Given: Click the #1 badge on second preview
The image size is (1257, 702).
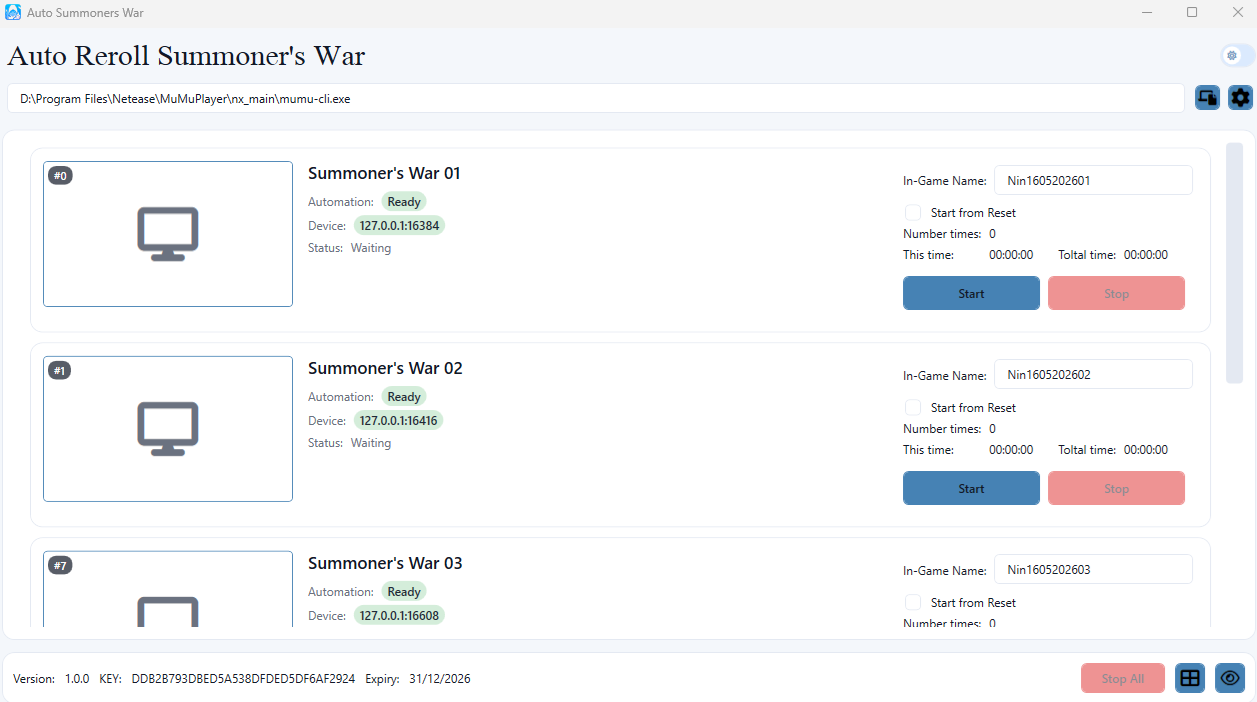Looking at the screenshot, I should click(60, 371).
